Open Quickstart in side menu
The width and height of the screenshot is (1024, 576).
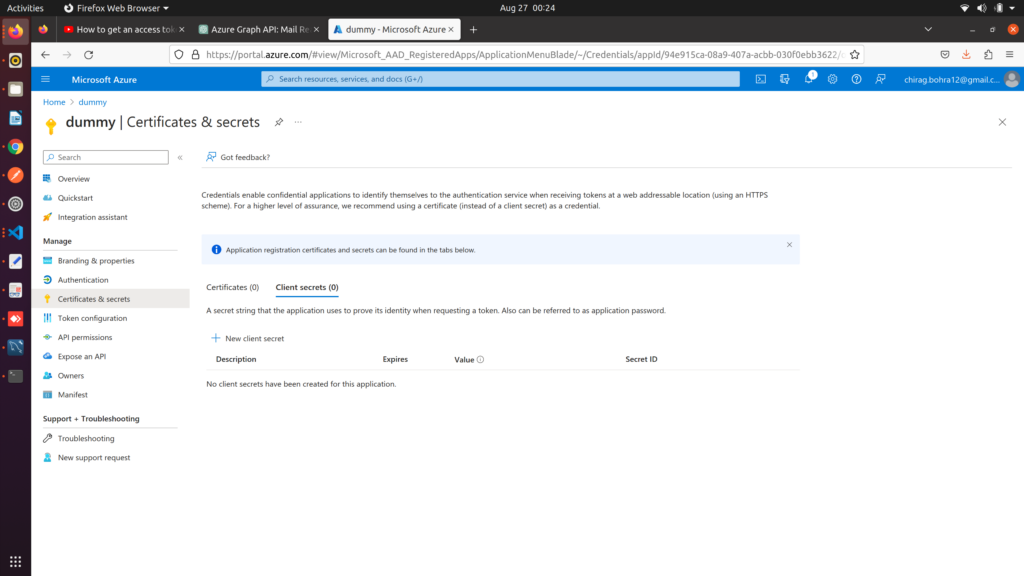75,198
